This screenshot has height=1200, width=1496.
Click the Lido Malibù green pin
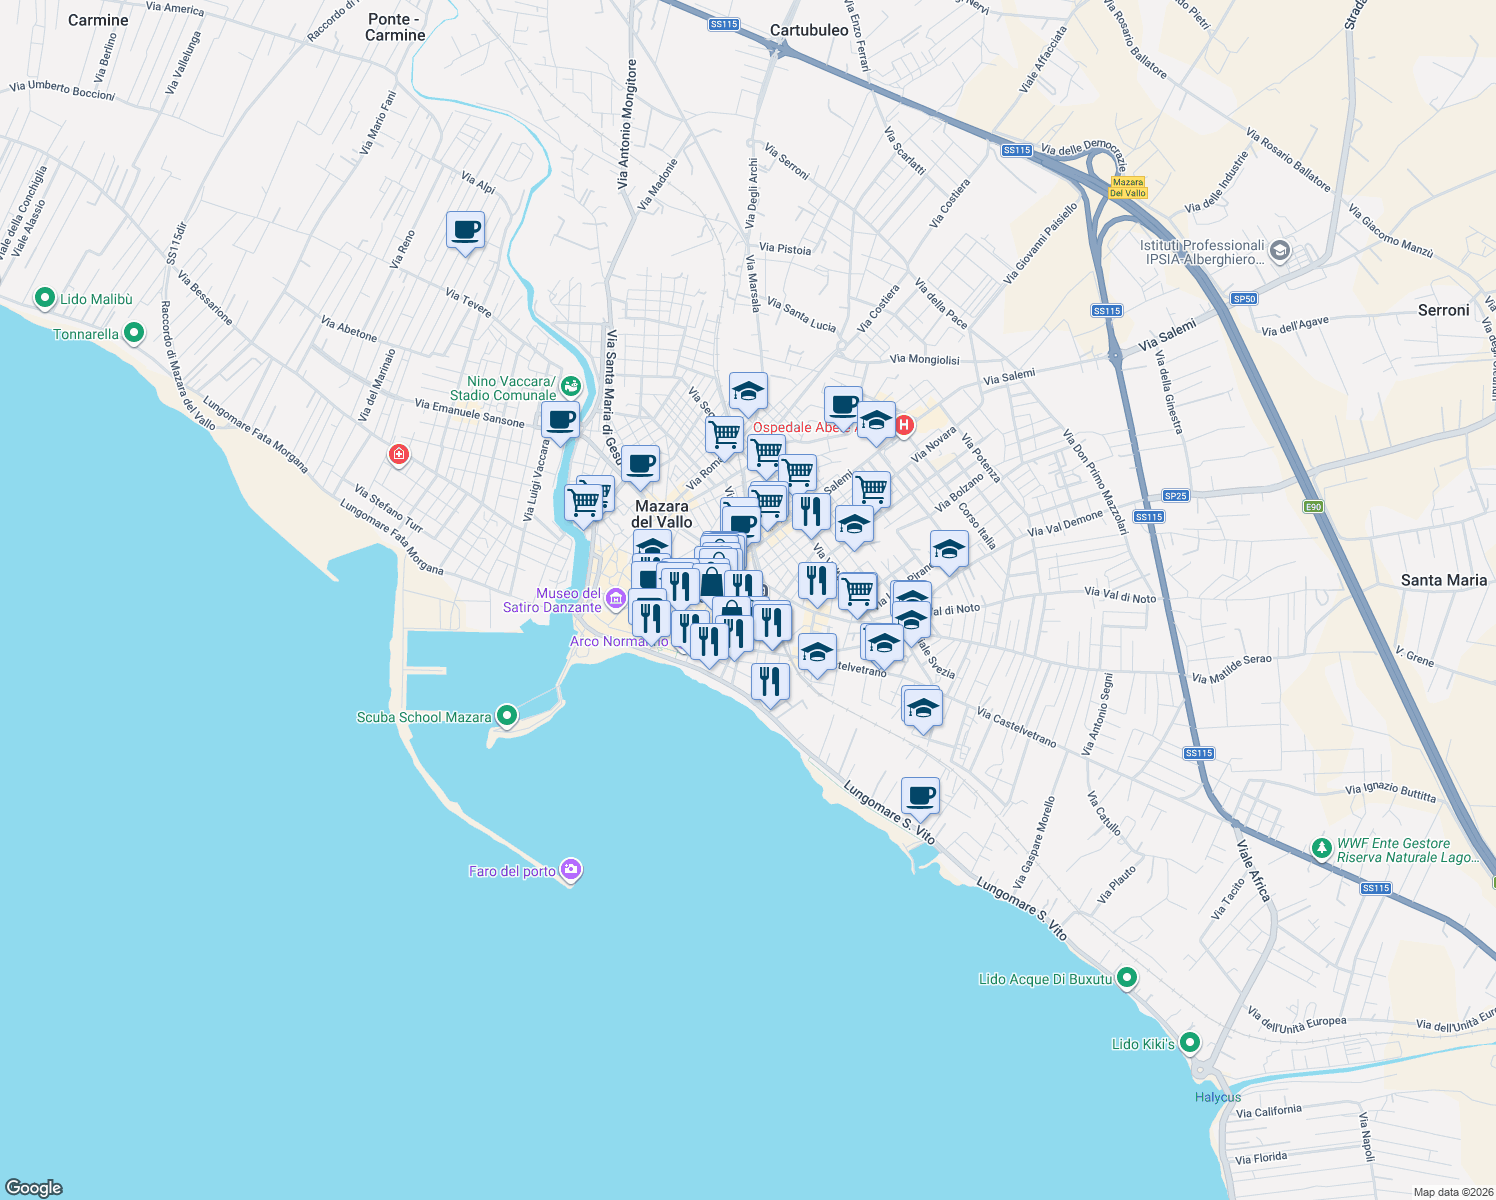click(x=44, y=298)
